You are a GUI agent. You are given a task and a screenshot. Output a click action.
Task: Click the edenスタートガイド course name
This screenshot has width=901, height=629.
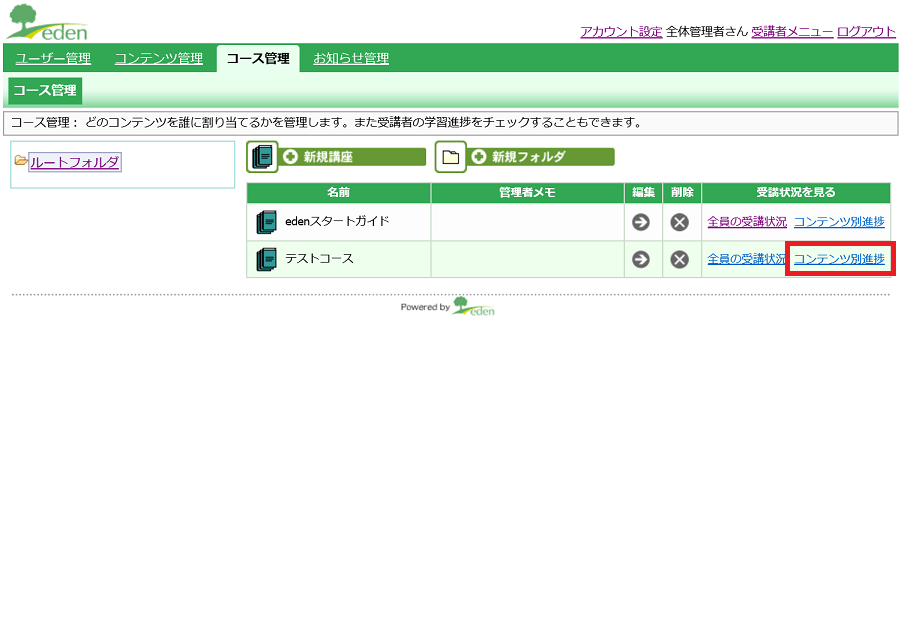pyautogui.click(x=337, y=221)
